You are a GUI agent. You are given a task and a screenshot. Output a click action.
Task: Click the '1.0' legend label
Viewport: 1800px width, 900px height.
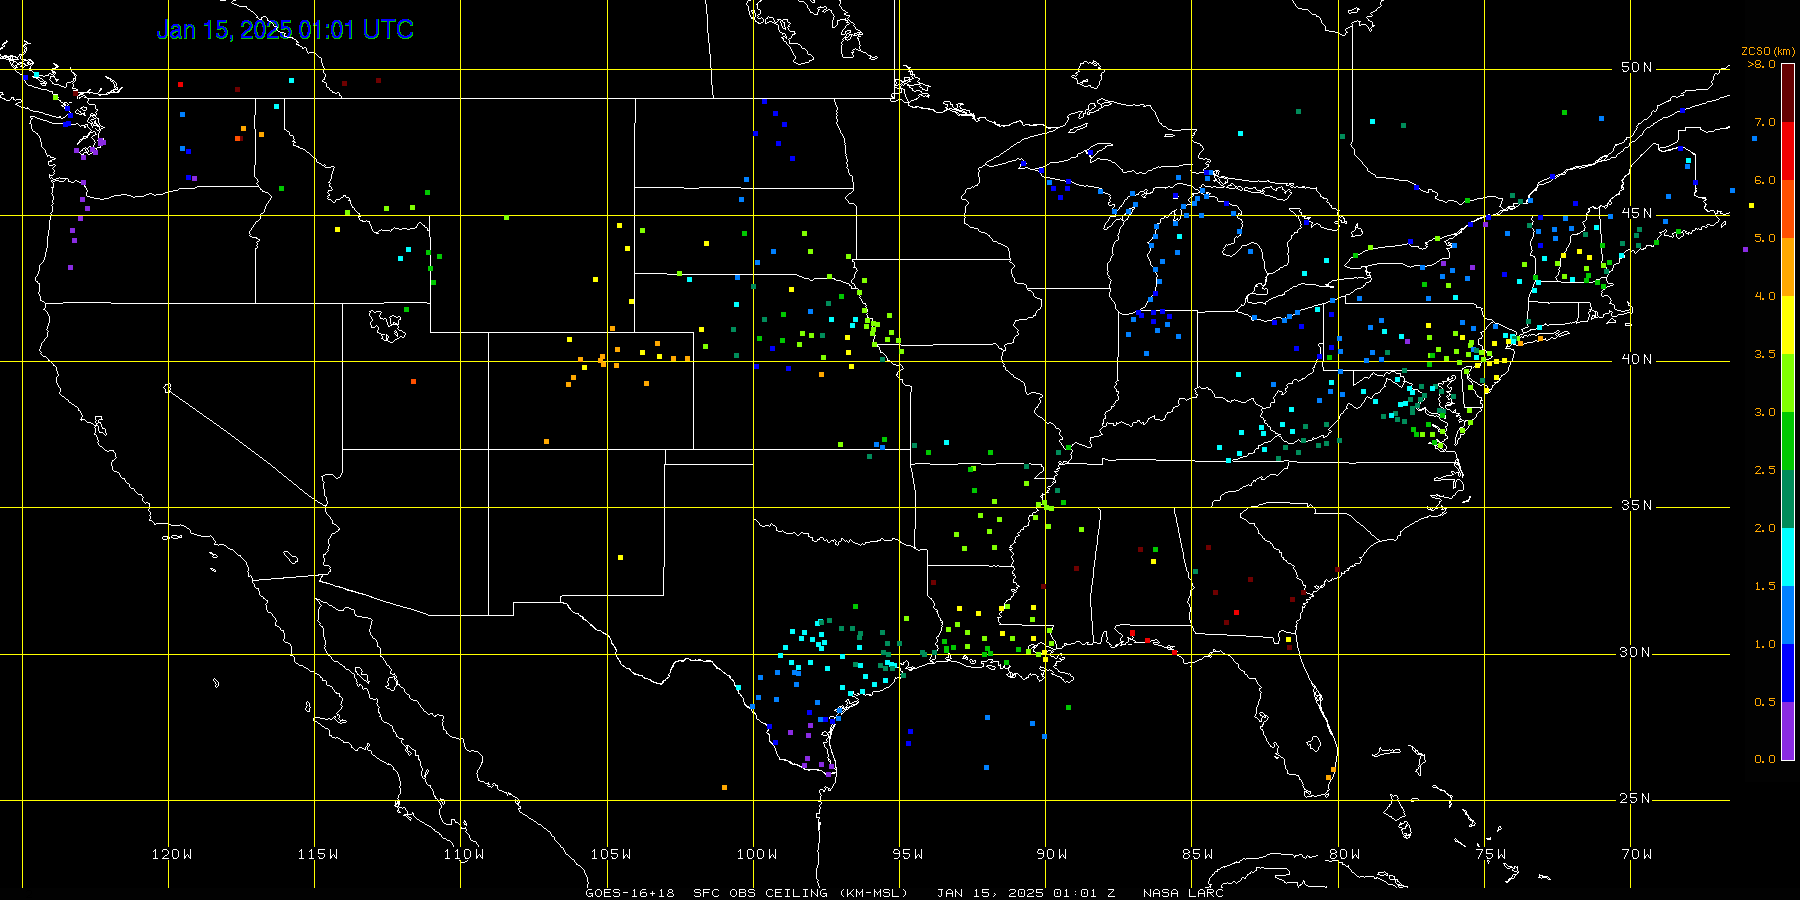tap(1765, 644)
